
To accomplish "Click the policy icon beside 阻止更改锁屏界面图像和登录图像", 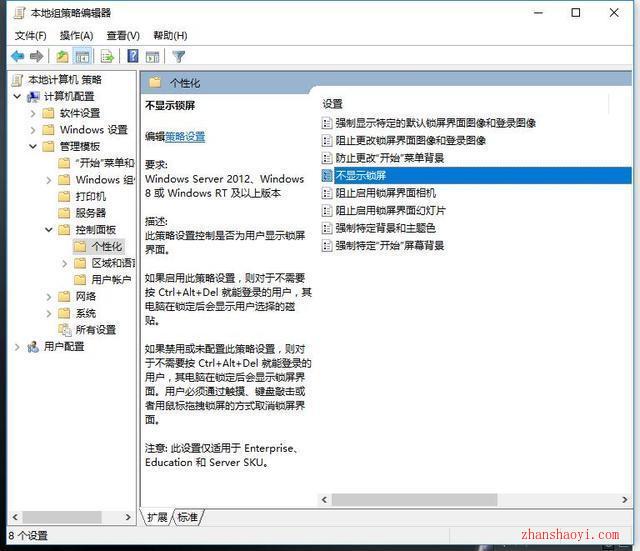I will pyautogui.click(x=327, y=140).
